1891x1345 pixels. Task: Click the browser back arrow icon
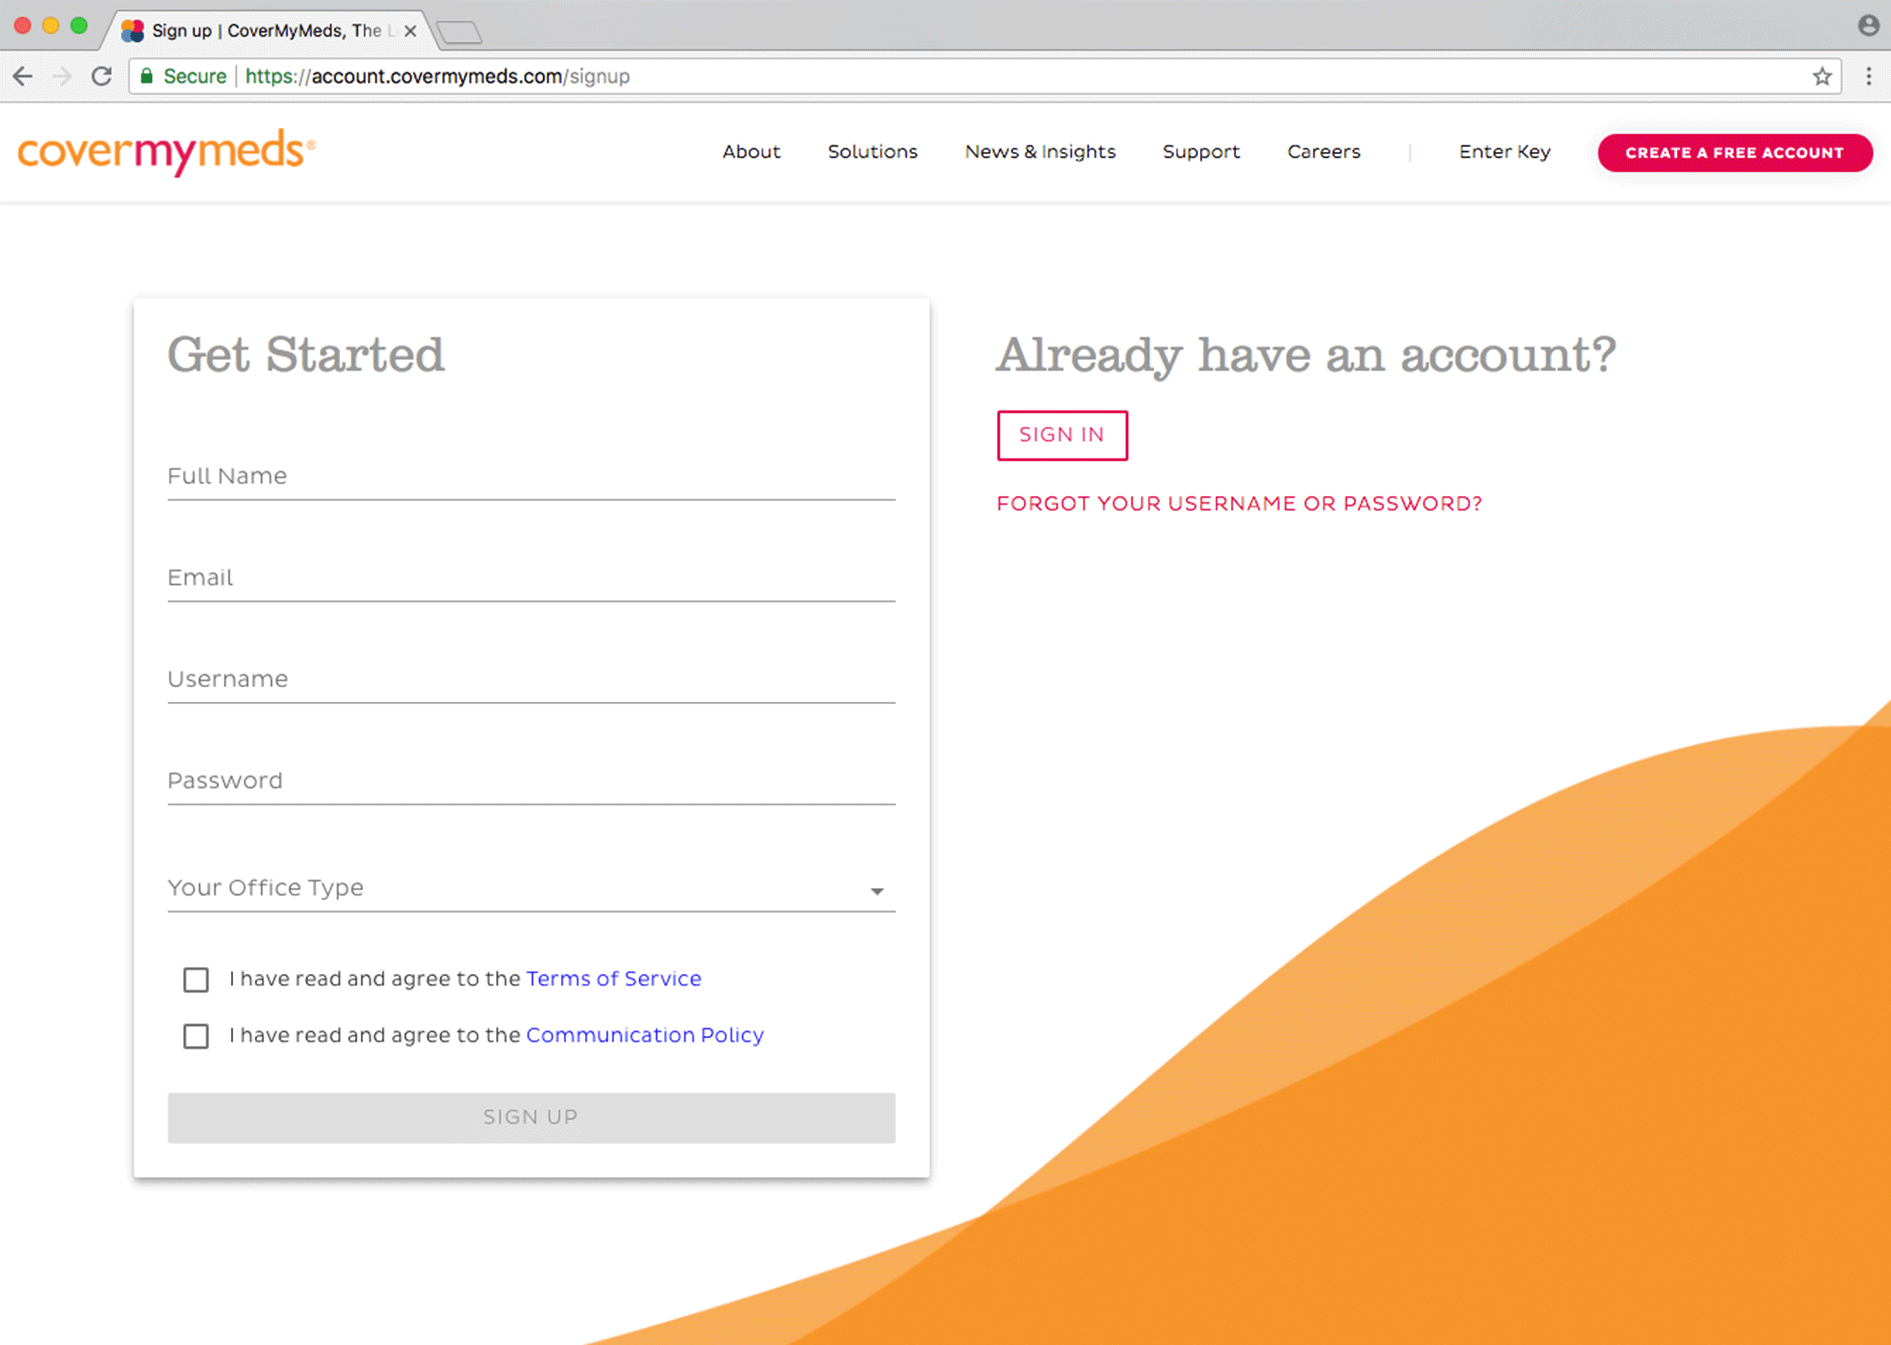(23, 76)
